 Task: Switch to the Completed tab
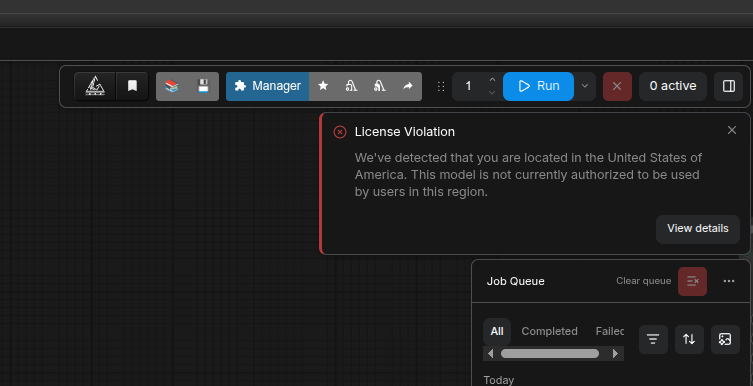coord(549,332)
